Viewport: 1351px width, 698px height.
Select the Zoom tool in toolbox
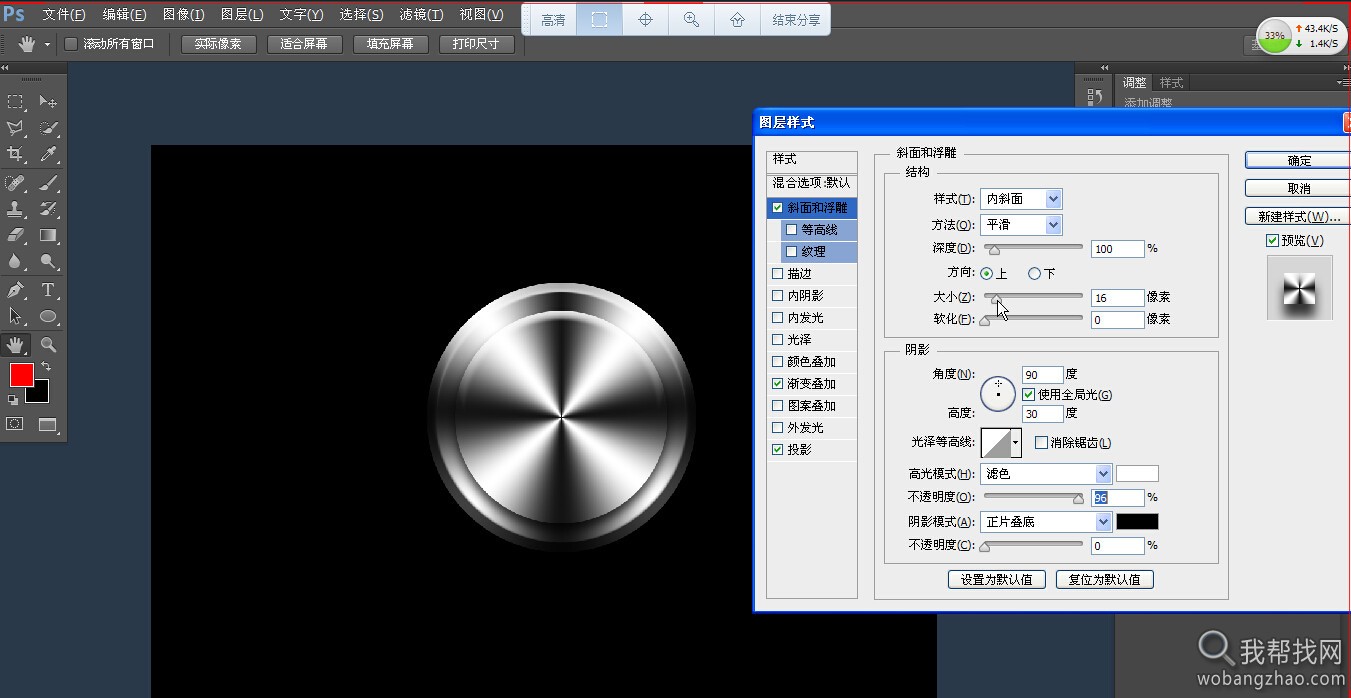pos(48,345)
